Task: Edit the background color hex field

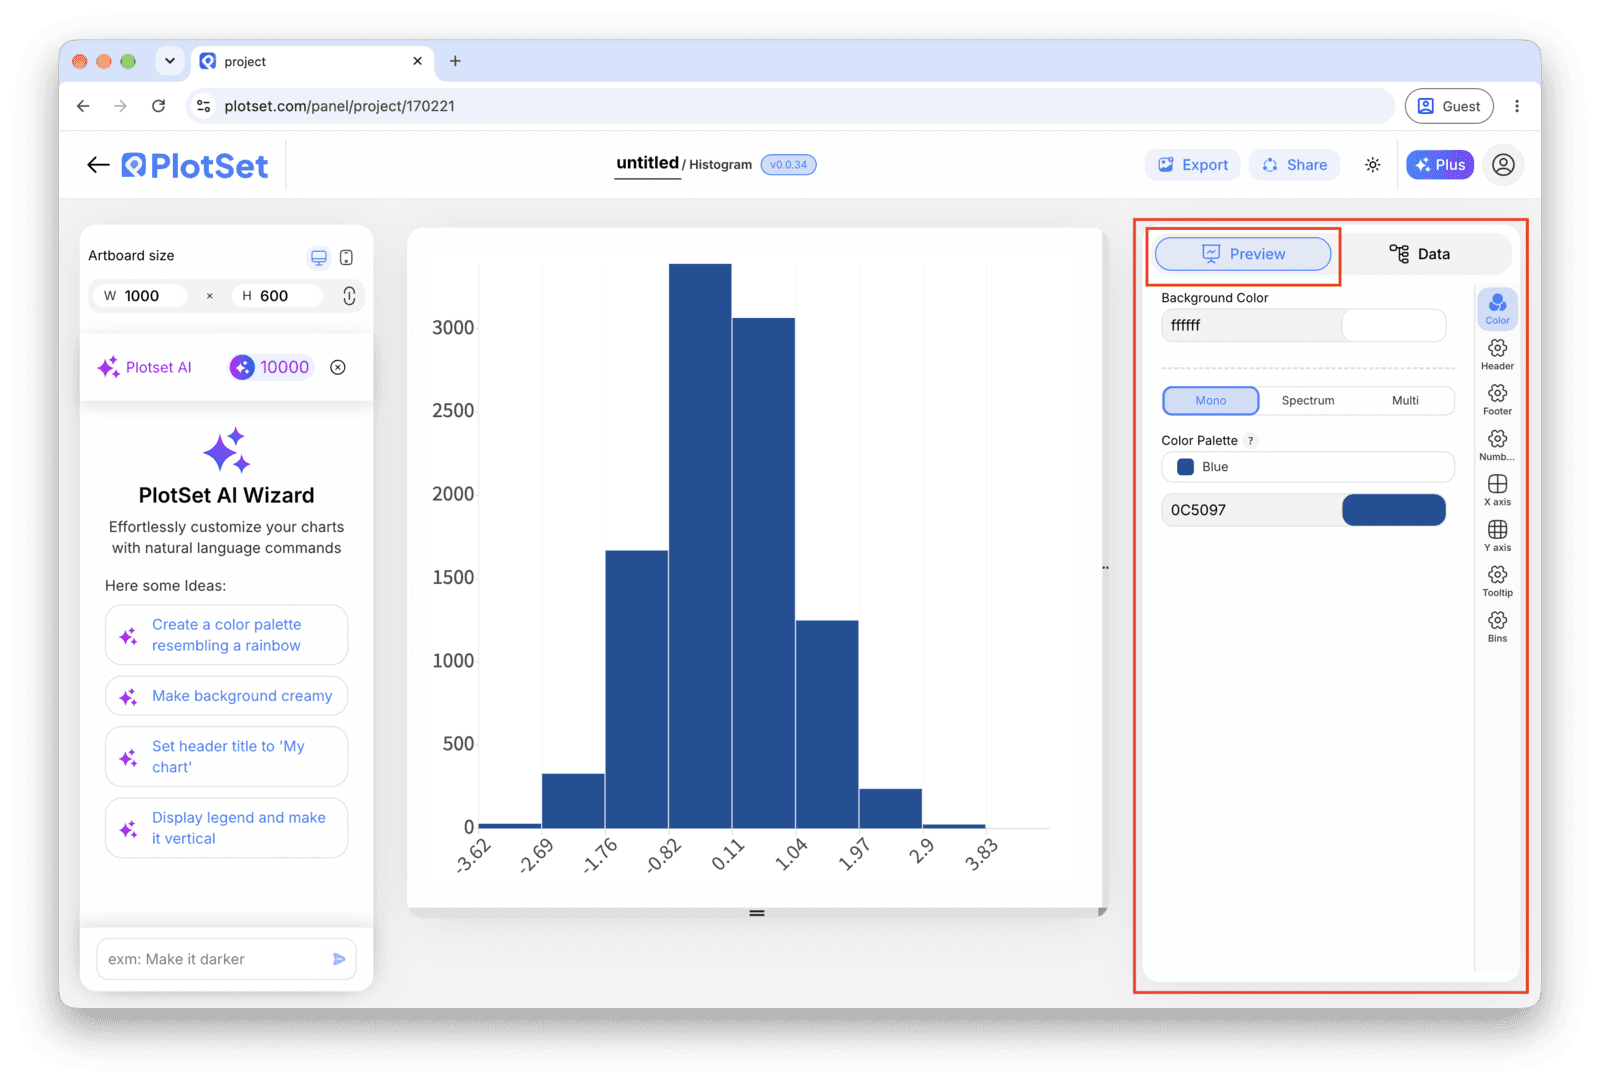Action: pyautogui.click(x=1251, y=325)
